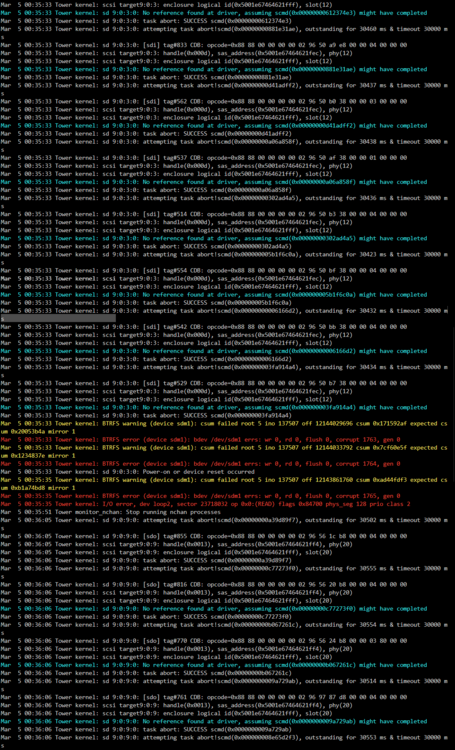This screenshot has width=455, height=750.
Task: Click the cyan 'No reference found' line for scmd 612374e3
Action: [x=214, y=13]
